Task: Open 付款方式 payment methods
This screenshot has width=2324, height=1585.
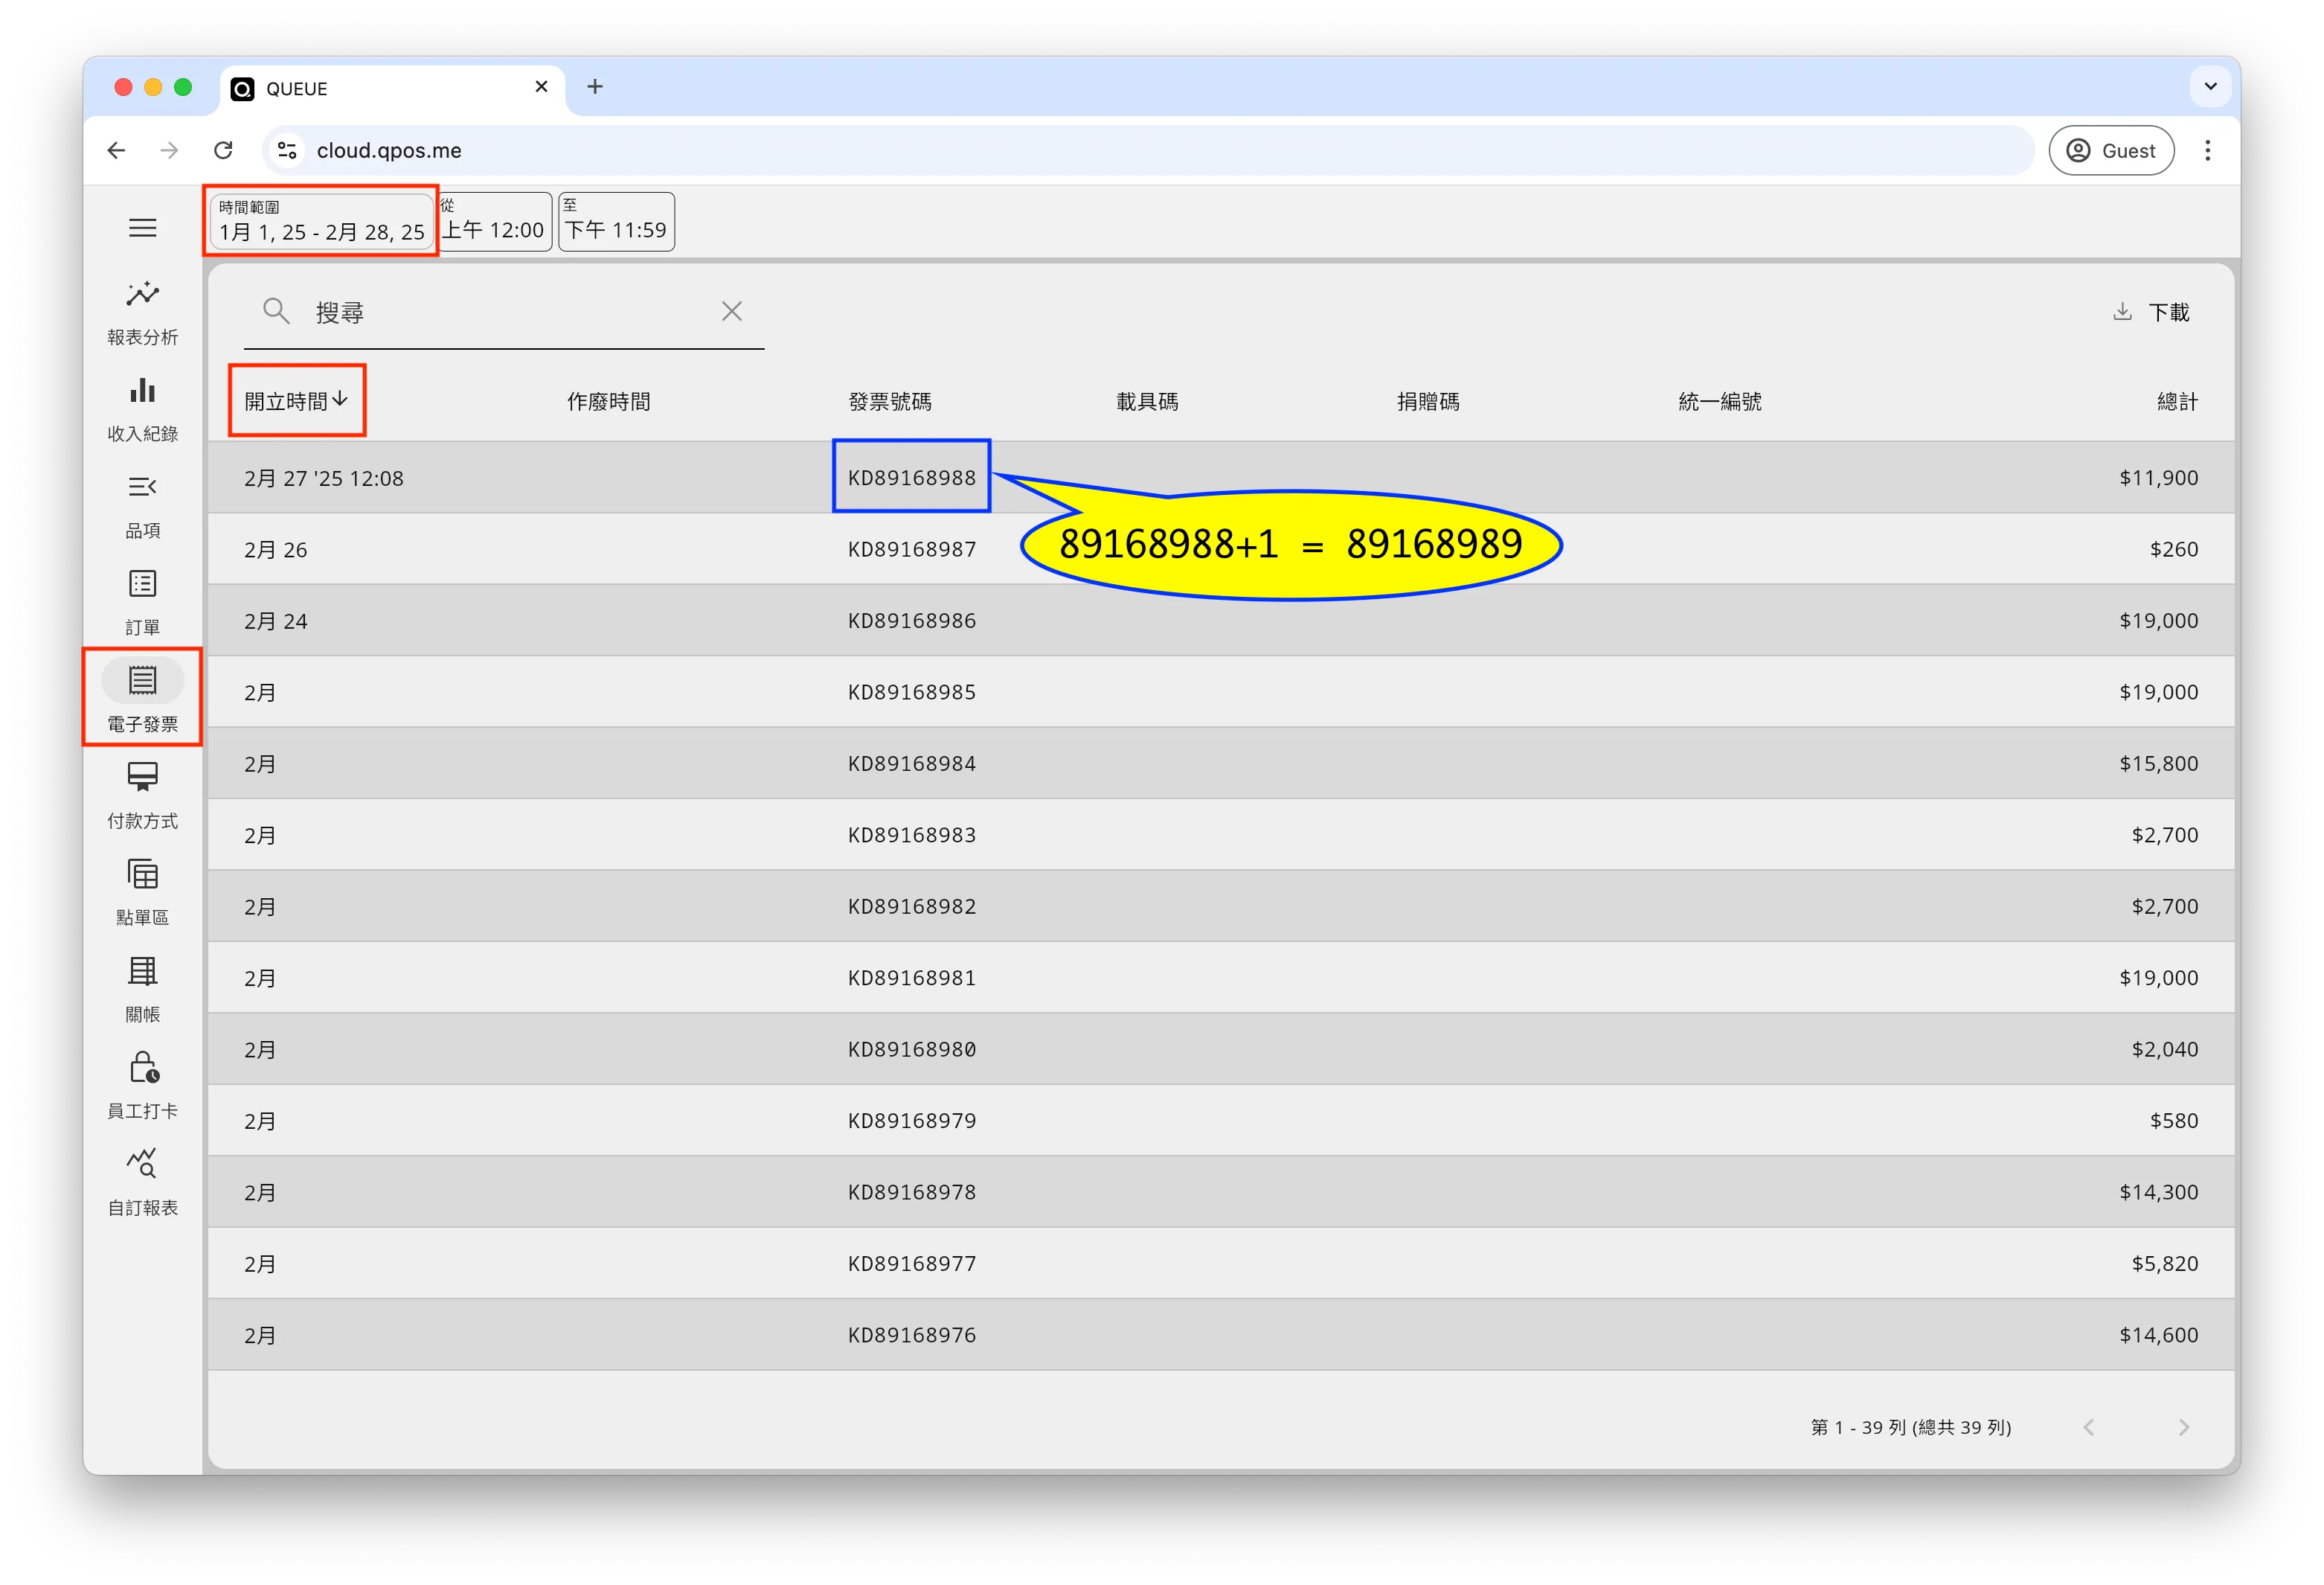Action: (x=143, y=797)
